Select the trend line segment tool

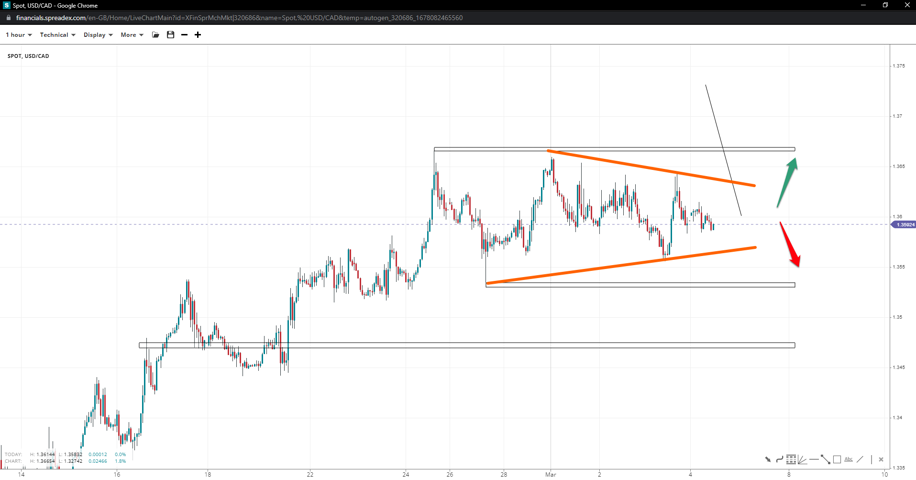click(x=826, y=460)
